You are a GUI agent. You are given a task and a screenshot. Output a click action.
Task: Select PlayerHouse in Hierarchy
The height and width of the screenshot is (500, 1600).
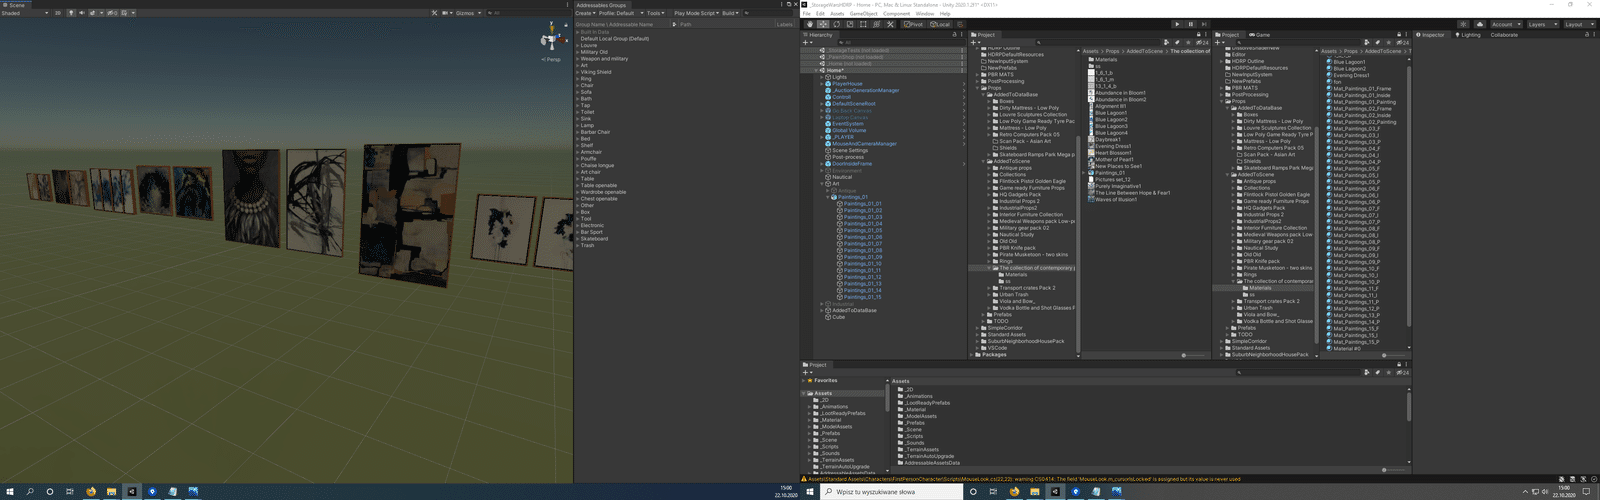pos(847,84)
